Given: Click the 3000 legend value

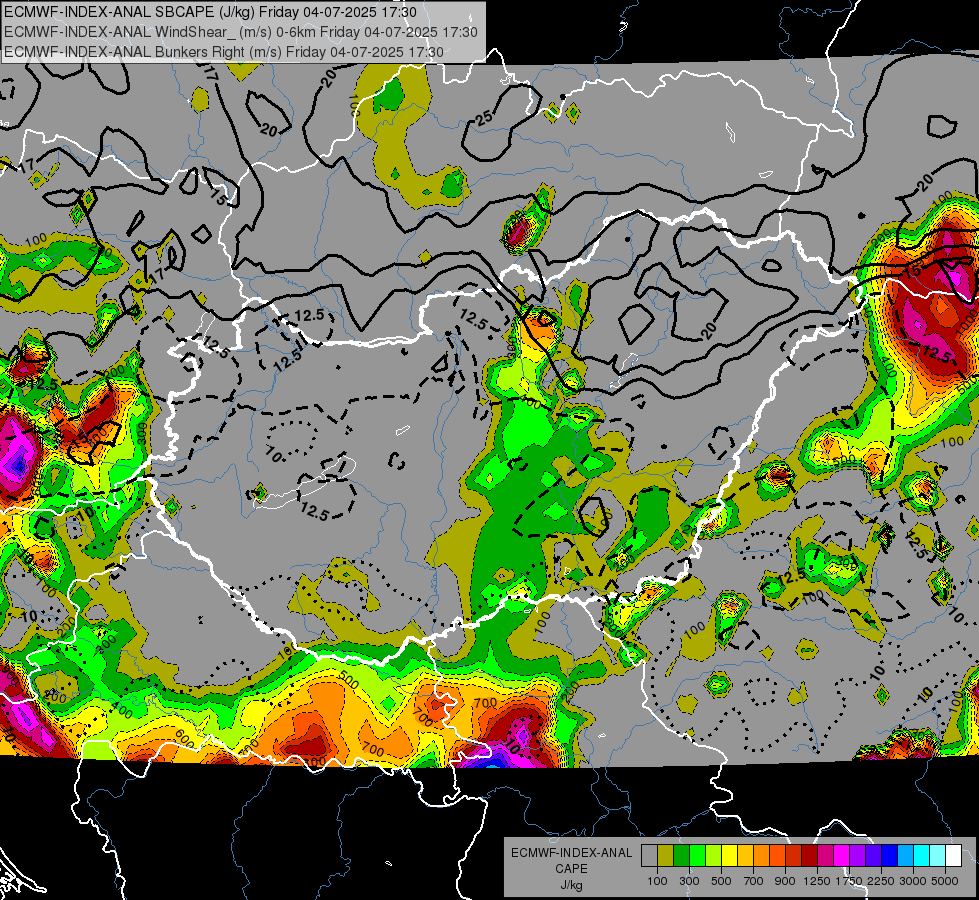Looking at the screenshot, I should (913, 881).
